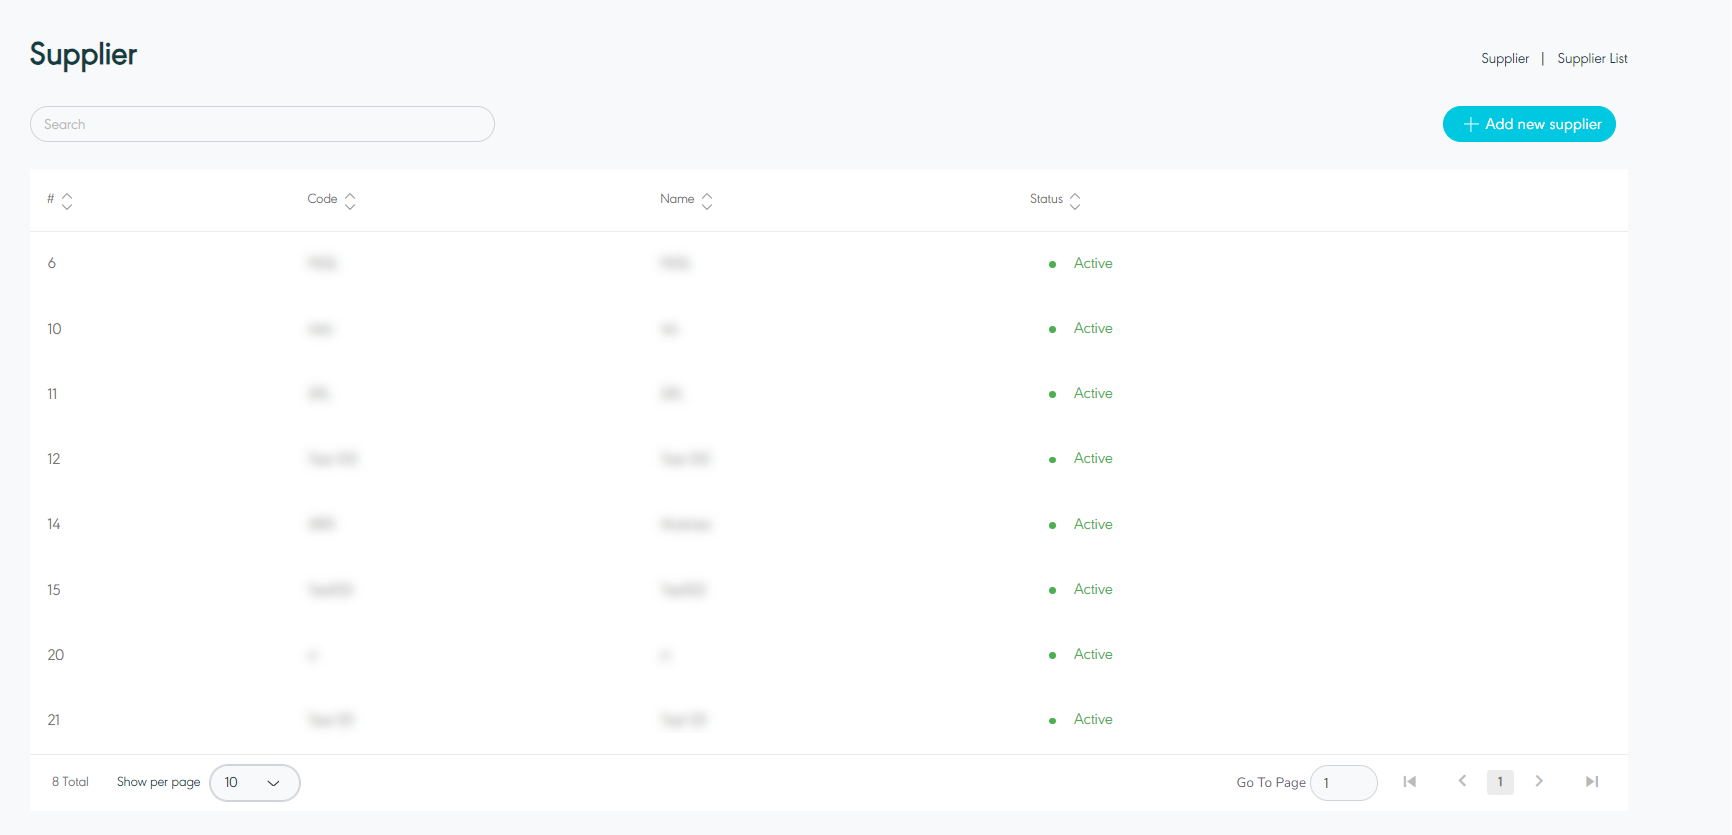Screen dimensions: 1732x835
Task: Click into the Search field
Action: click(262, 124)
